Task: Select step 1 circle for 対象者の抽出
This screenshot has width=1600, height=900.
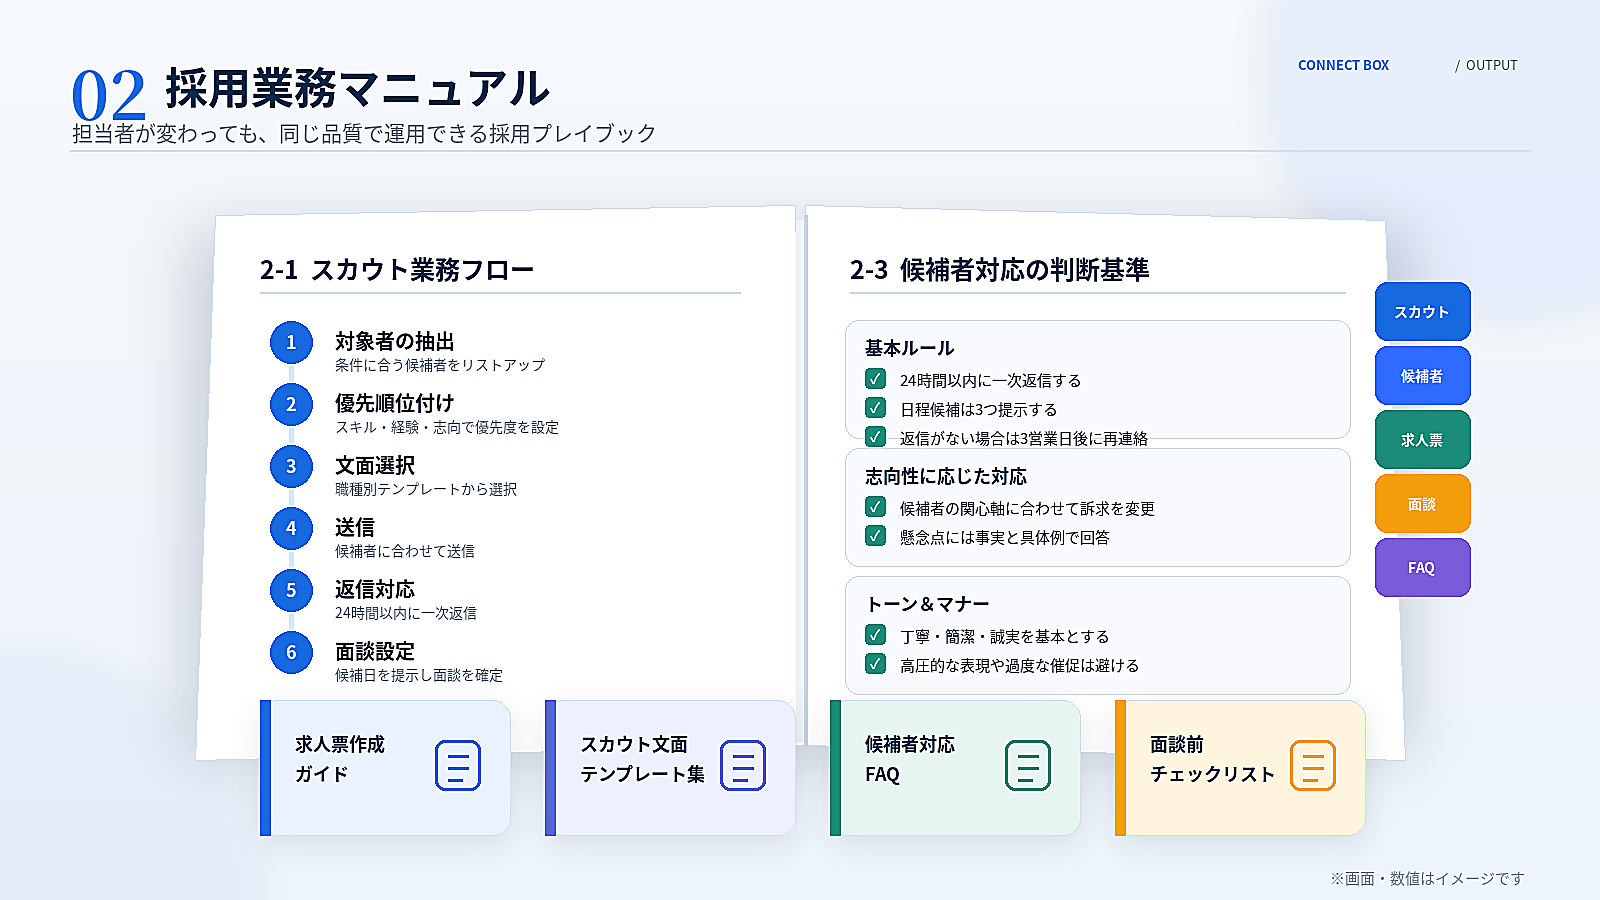Action: point(291,342)
